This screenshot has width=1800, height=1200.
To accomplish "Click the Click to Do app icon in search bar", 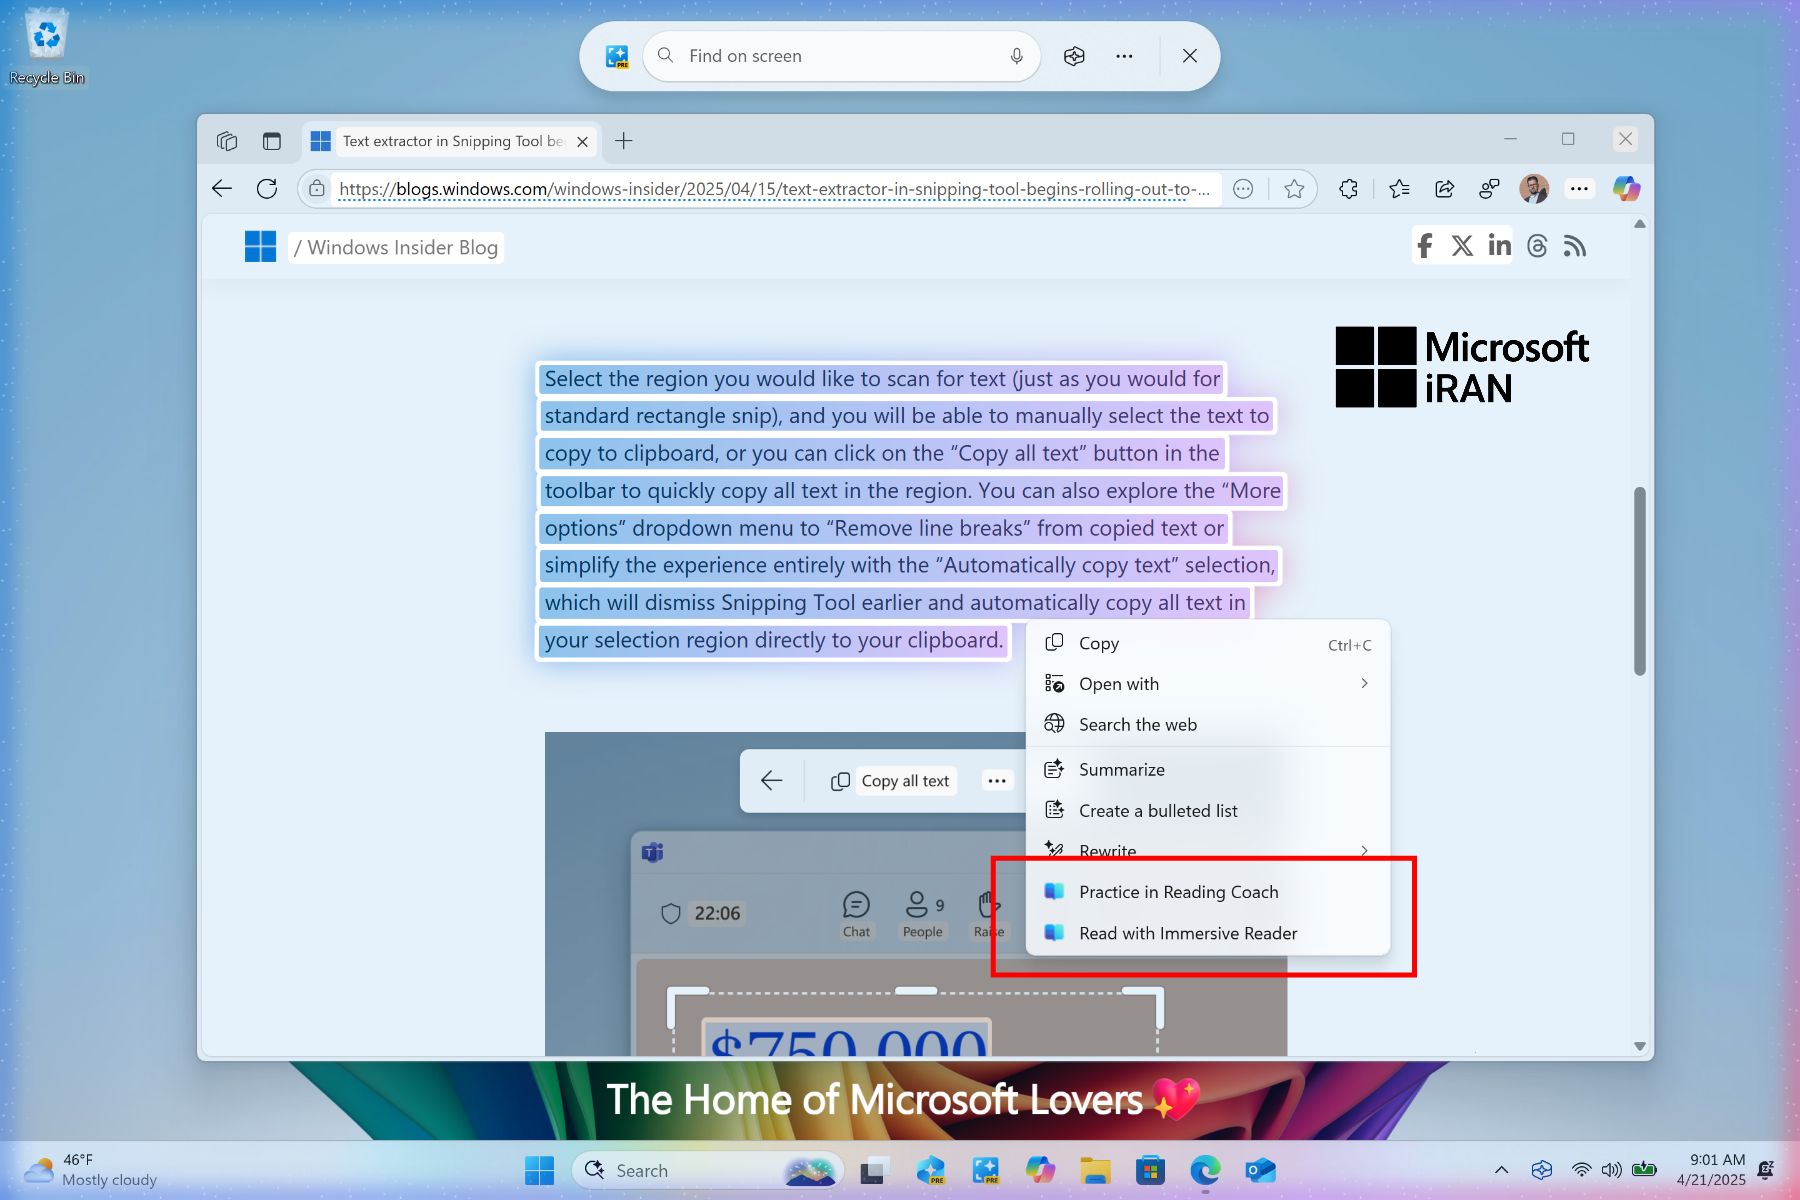I will 617,56.
